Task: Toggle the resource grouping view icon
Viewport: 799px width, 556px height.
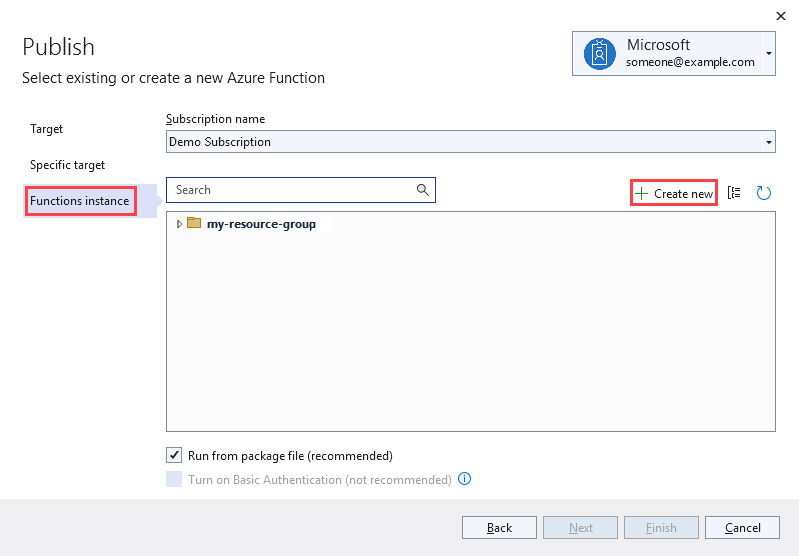Action: pos(734,193)
